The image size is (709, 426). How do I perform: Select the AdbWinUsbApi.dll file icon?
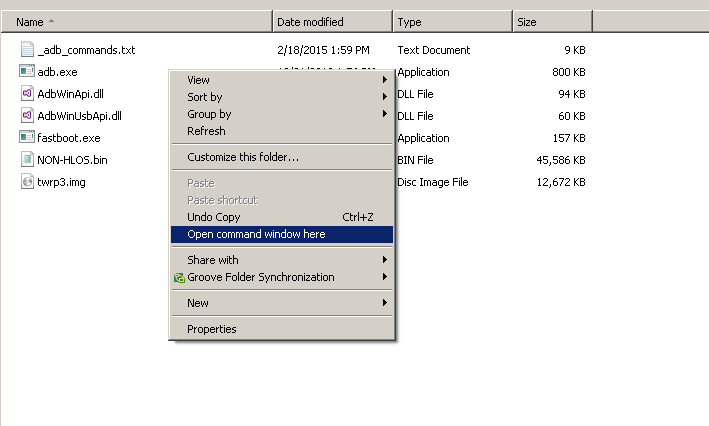pyautogui.click(x=28, y=116)
